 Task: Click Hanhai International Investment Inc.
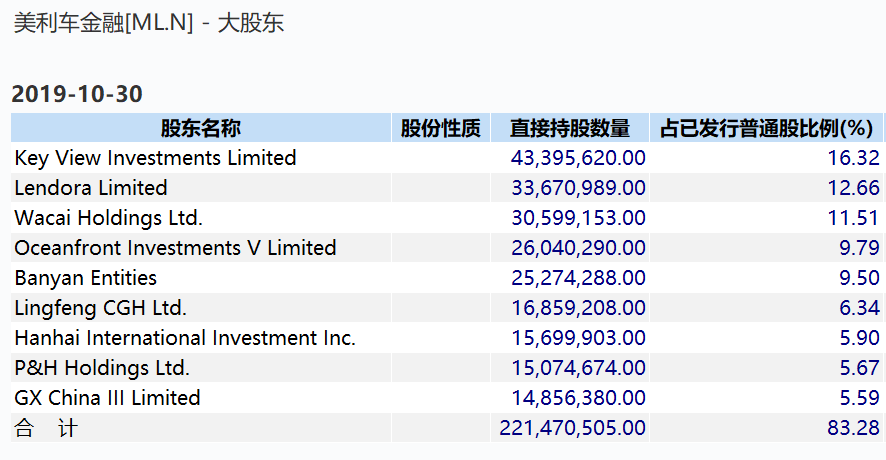[x=185, y=338]
